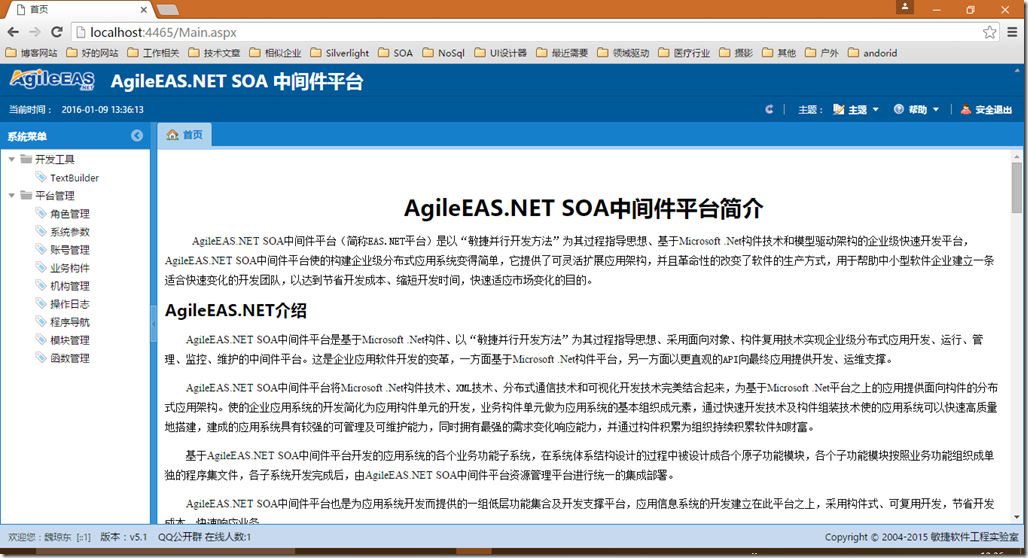
Task: Open 机构管理 in the menu tree
Action: coord(69,286)
